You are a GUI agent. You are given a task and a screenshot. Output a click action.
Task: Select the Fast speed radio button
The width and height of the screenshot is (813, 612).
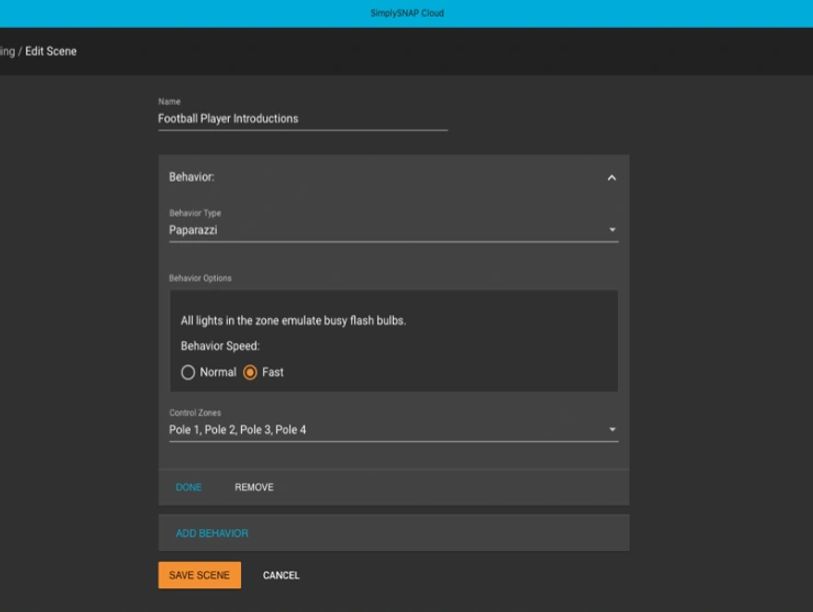tap(250, 372)
